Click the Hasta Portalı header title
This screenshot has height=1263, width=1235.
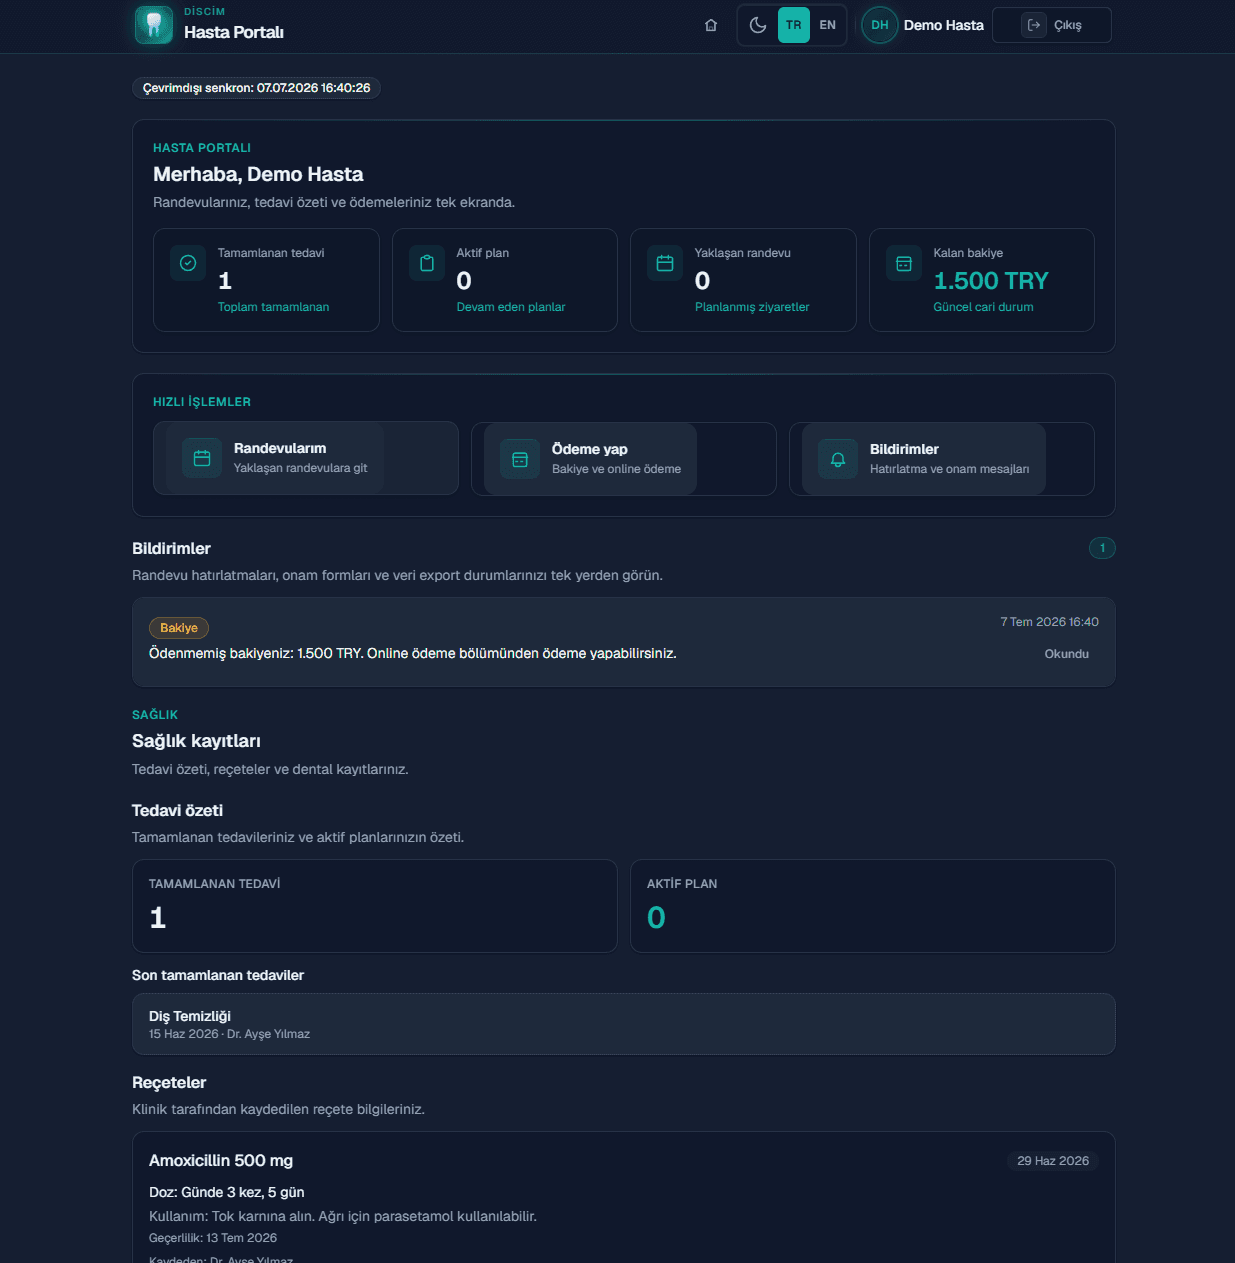(x=234, y=32)
